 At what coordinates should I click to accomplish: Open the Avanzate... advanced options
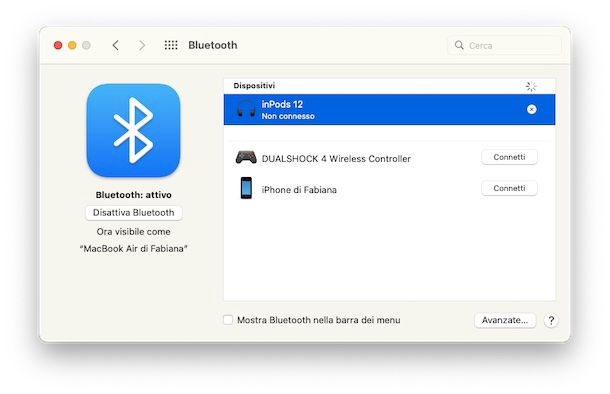tap(505, 320)
